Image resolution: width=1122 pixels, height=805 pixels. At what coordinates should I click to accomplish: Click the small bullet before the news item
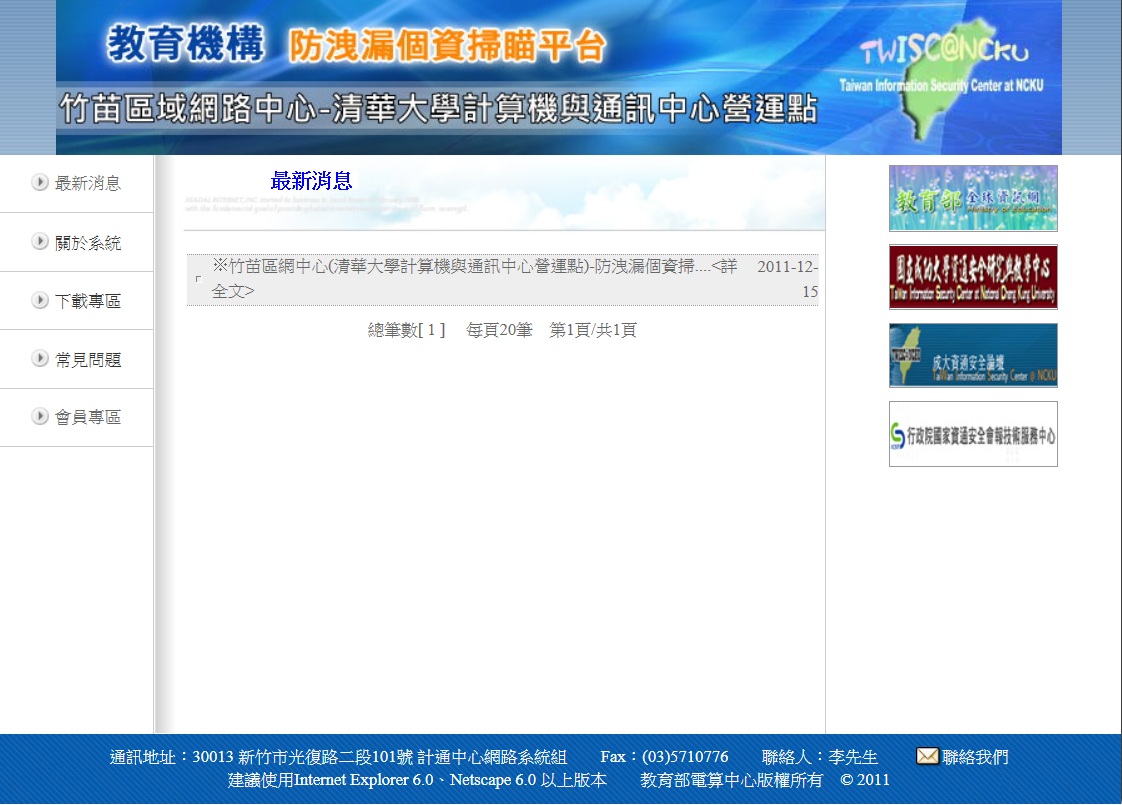coord(198,279)
